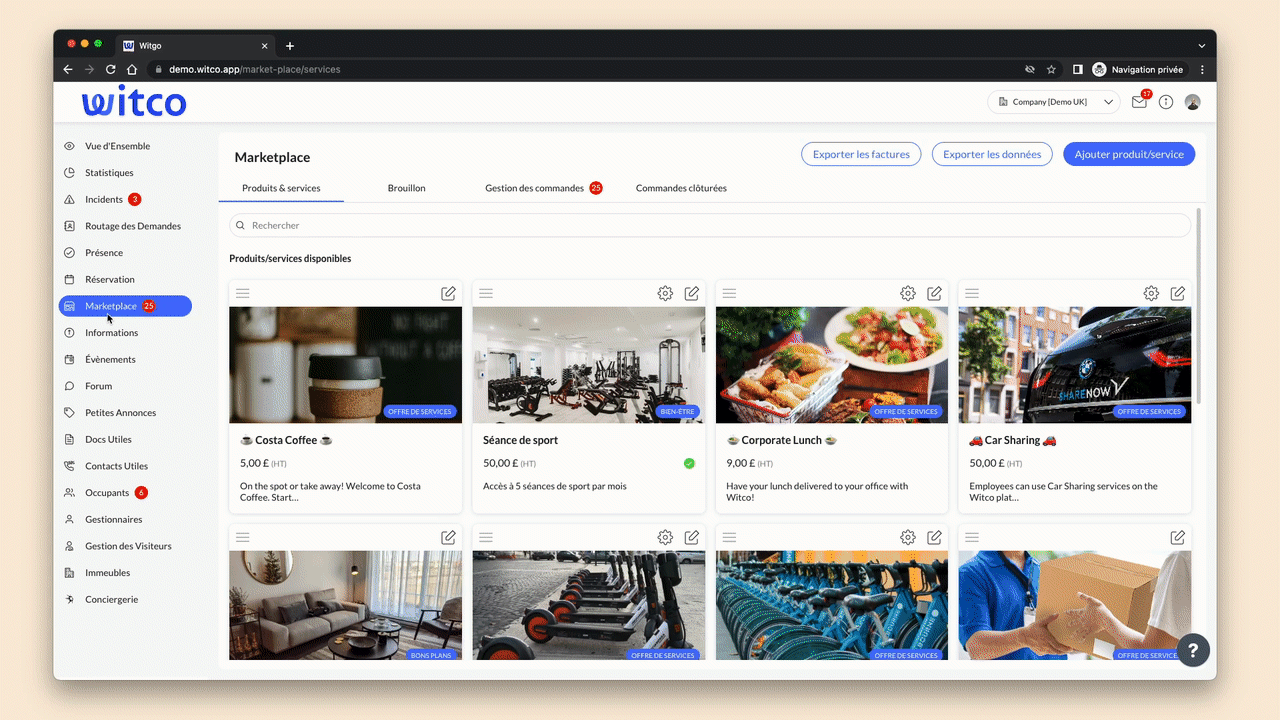Image resolution: width=1280 pixels, height=720 pixels.
Task: Edit the parcel delivery card
Action: (x=1178, y=537)
